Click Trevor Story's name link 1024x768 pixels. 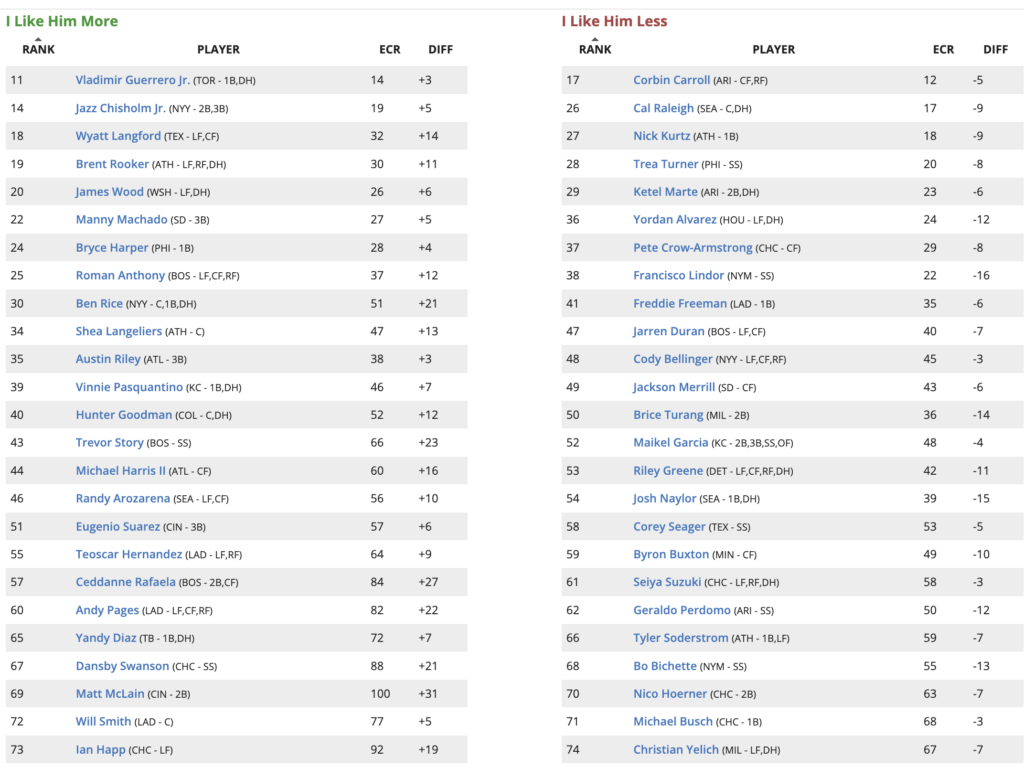(109, 443)
